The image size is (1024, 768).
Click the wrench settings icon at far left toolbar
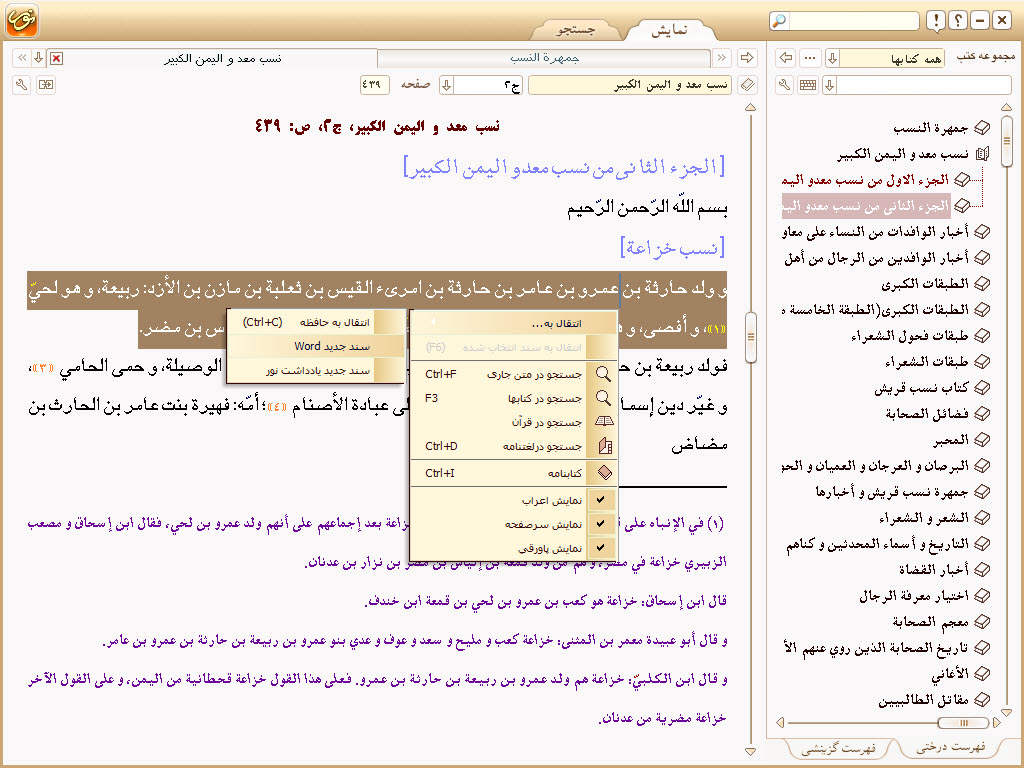22,85
